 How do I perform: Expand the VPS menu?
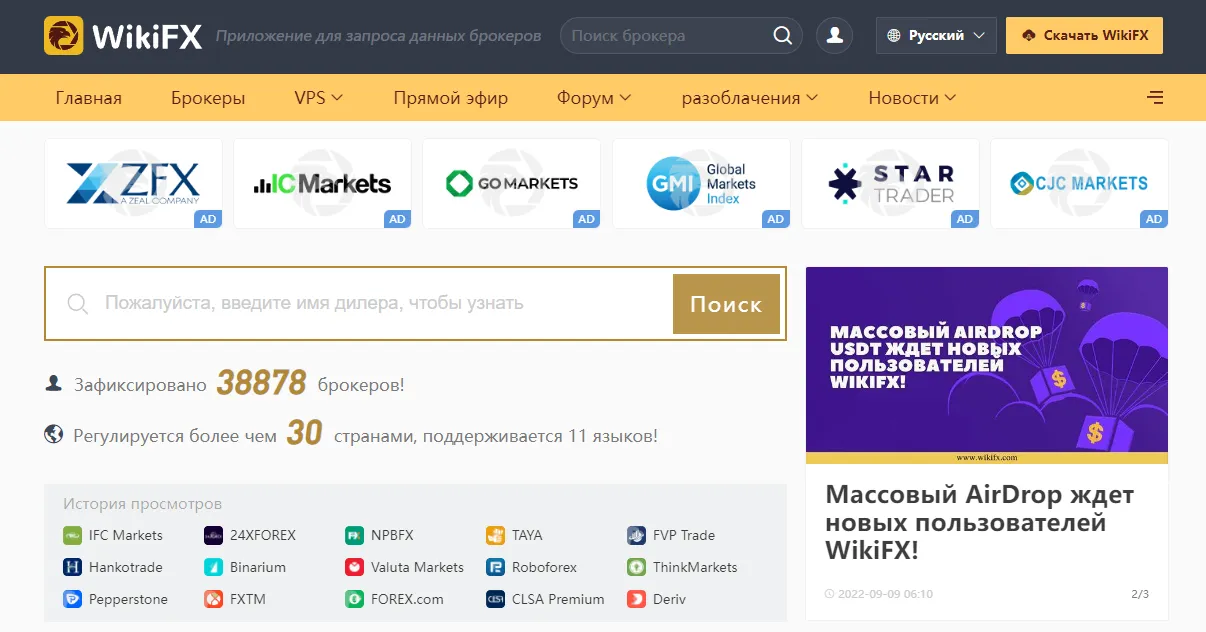point(319,98)
